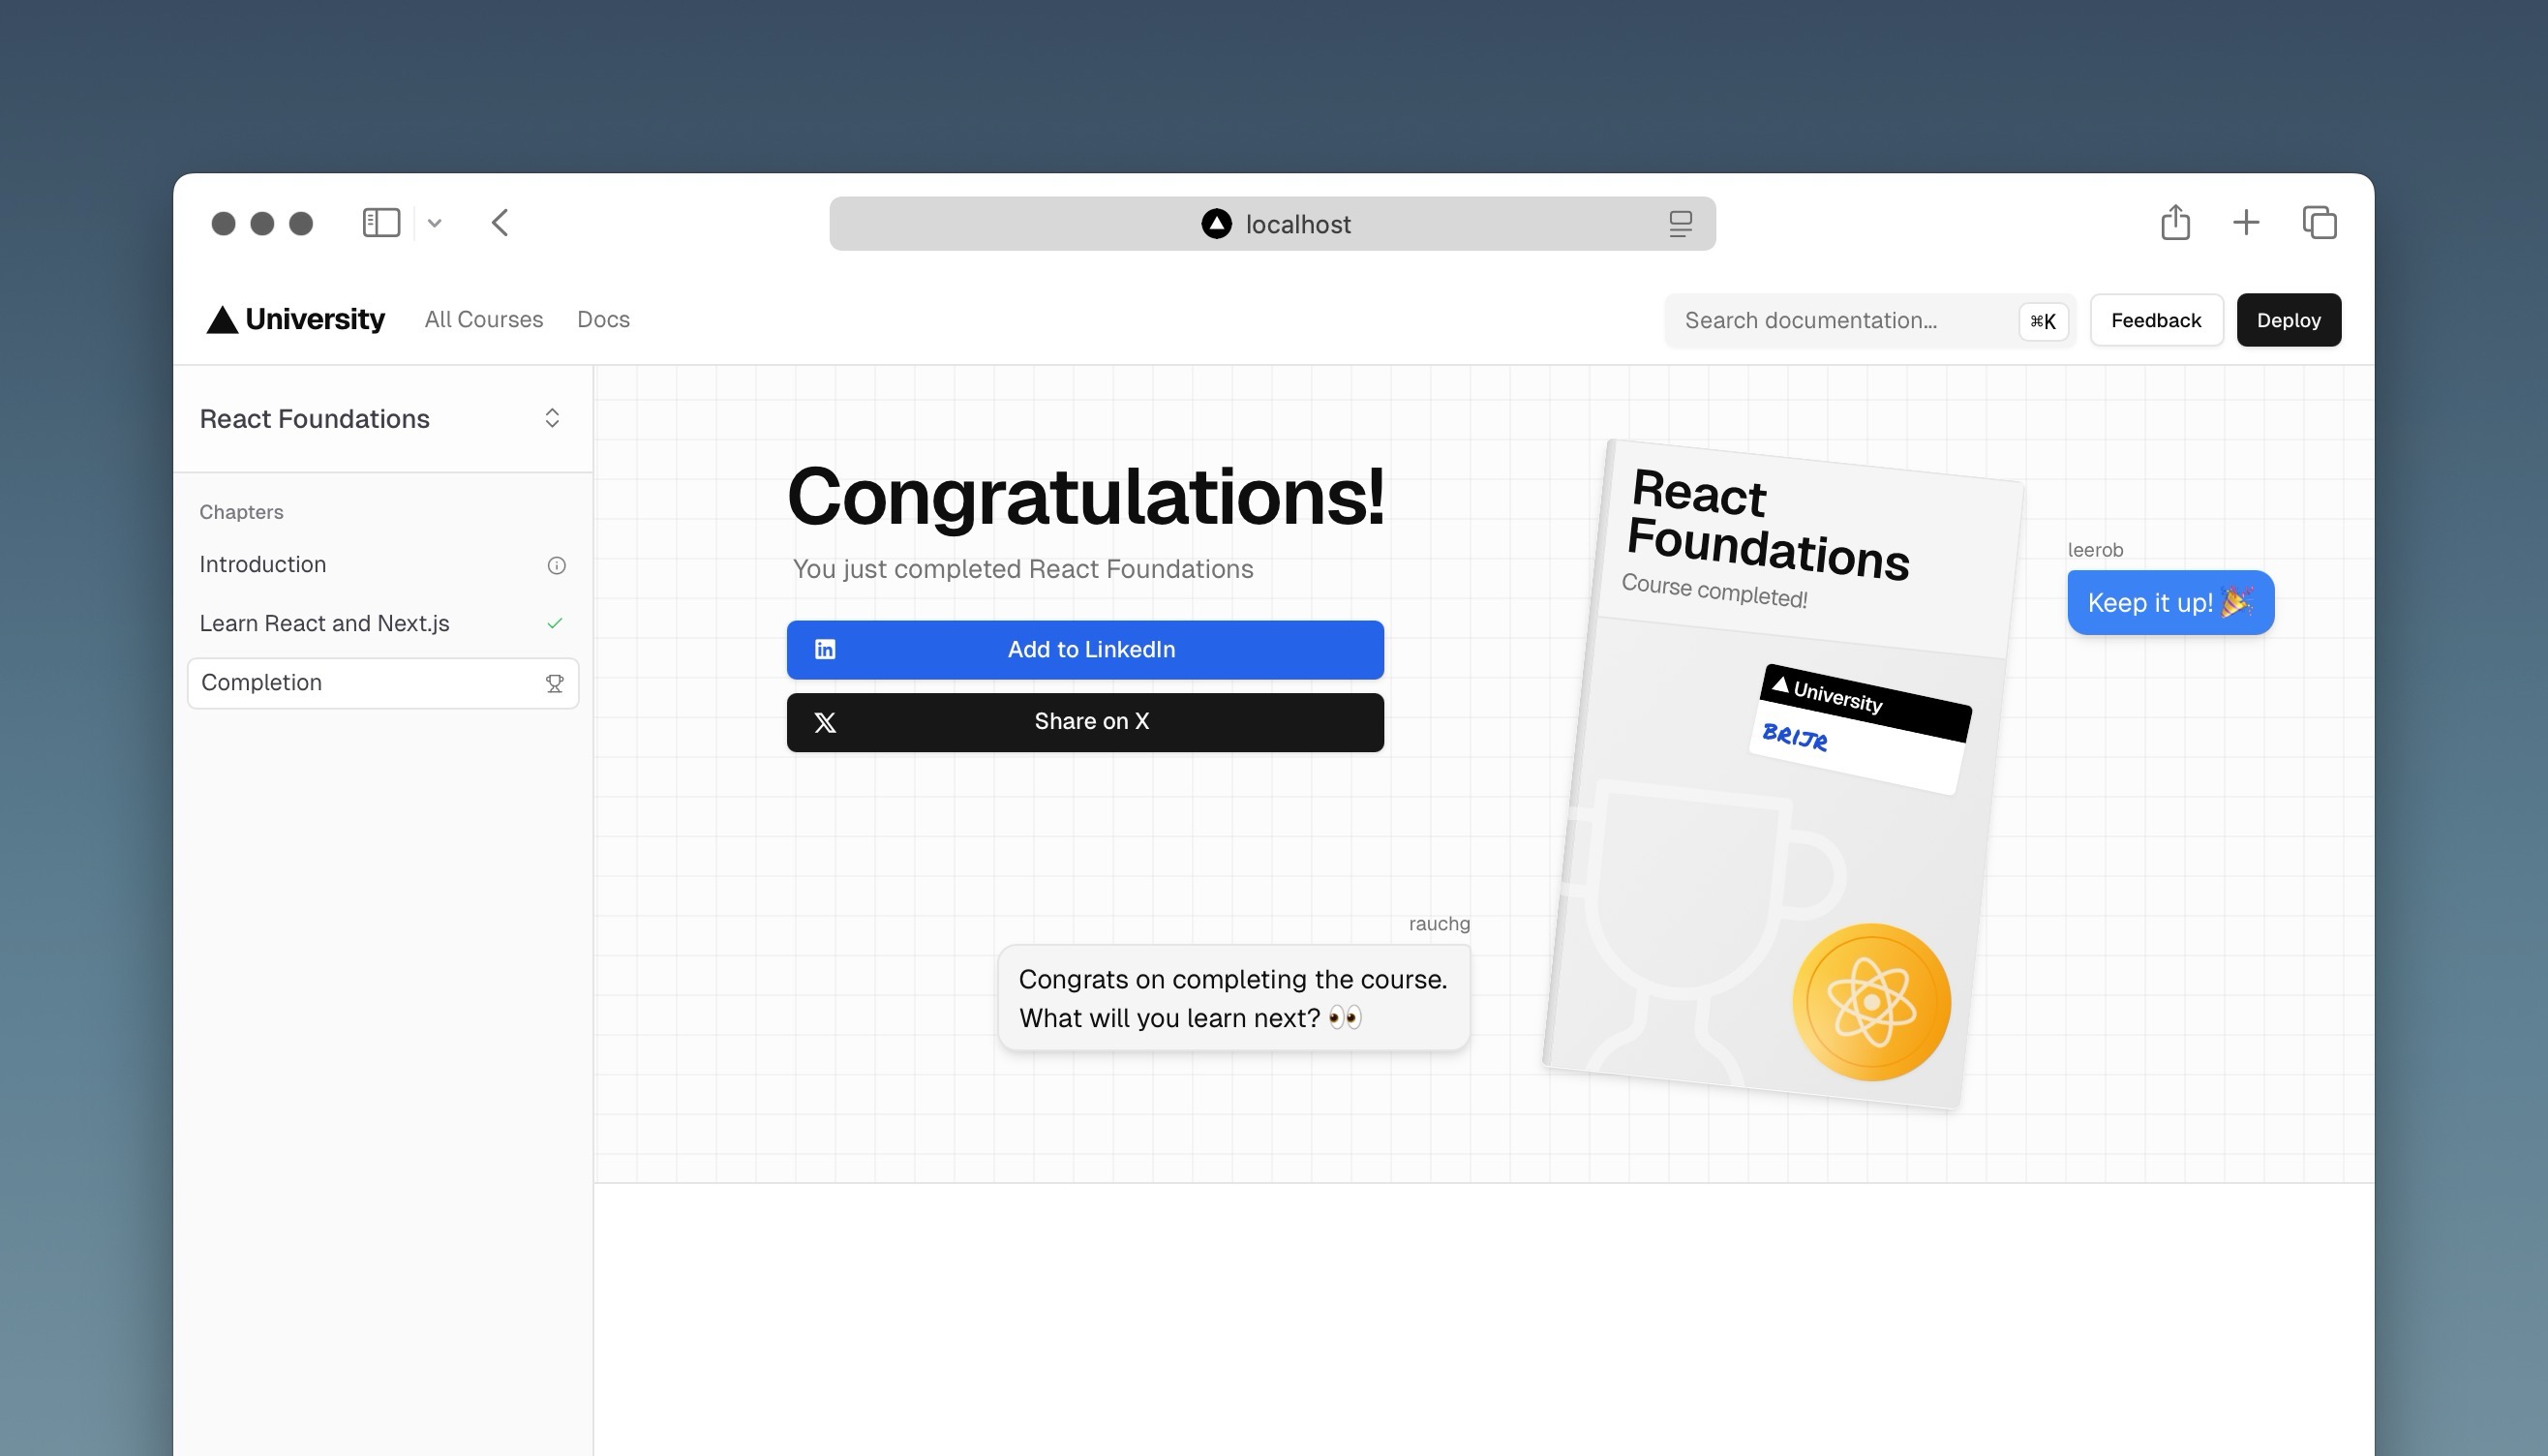Viewport: 2548px width, 1456px height.
Task: Click the browser share icon
Action: pyautogui.click(x=2175, y=222)
